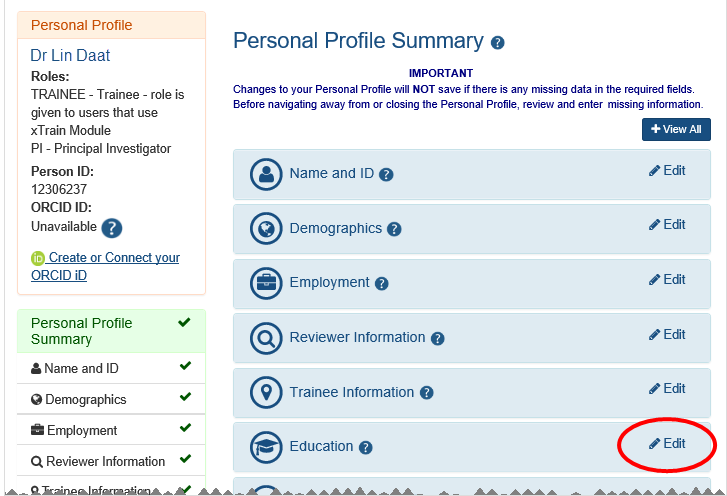Image resolution: width=727 pixels, height=496 pixels.
Task: Open Create or Connect your ORCID iD link
Action: tap(105, 267)
